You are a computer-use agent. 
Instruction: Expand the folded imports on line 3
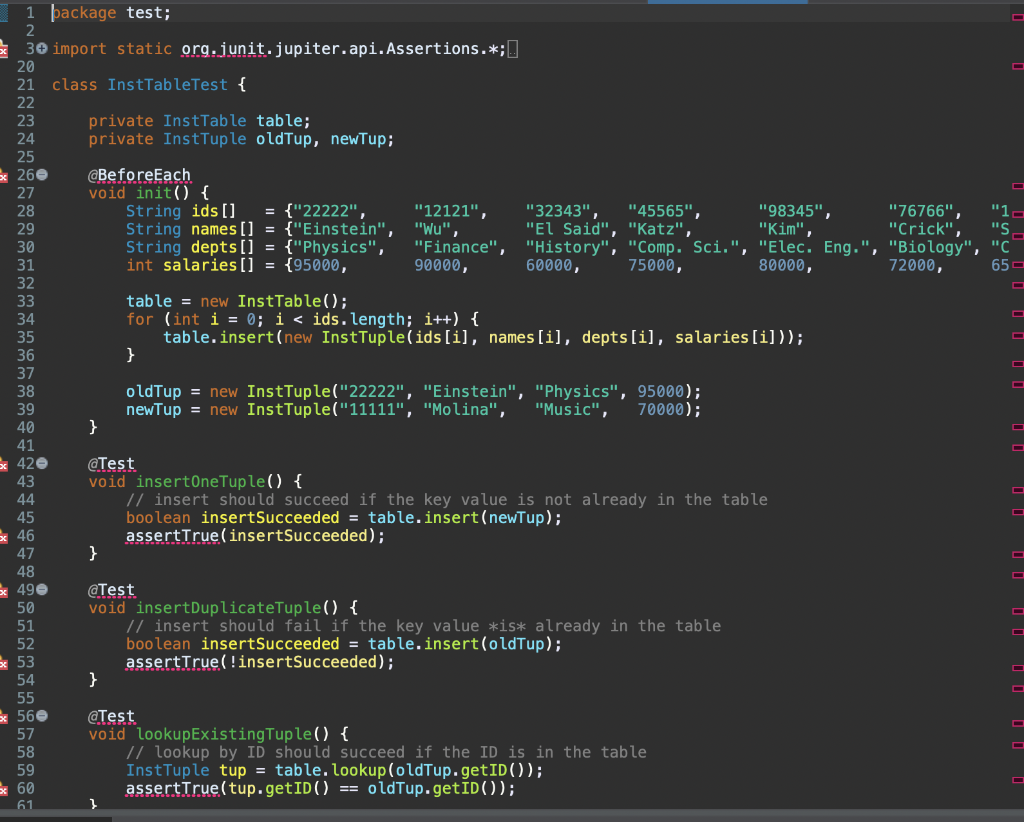42,48
